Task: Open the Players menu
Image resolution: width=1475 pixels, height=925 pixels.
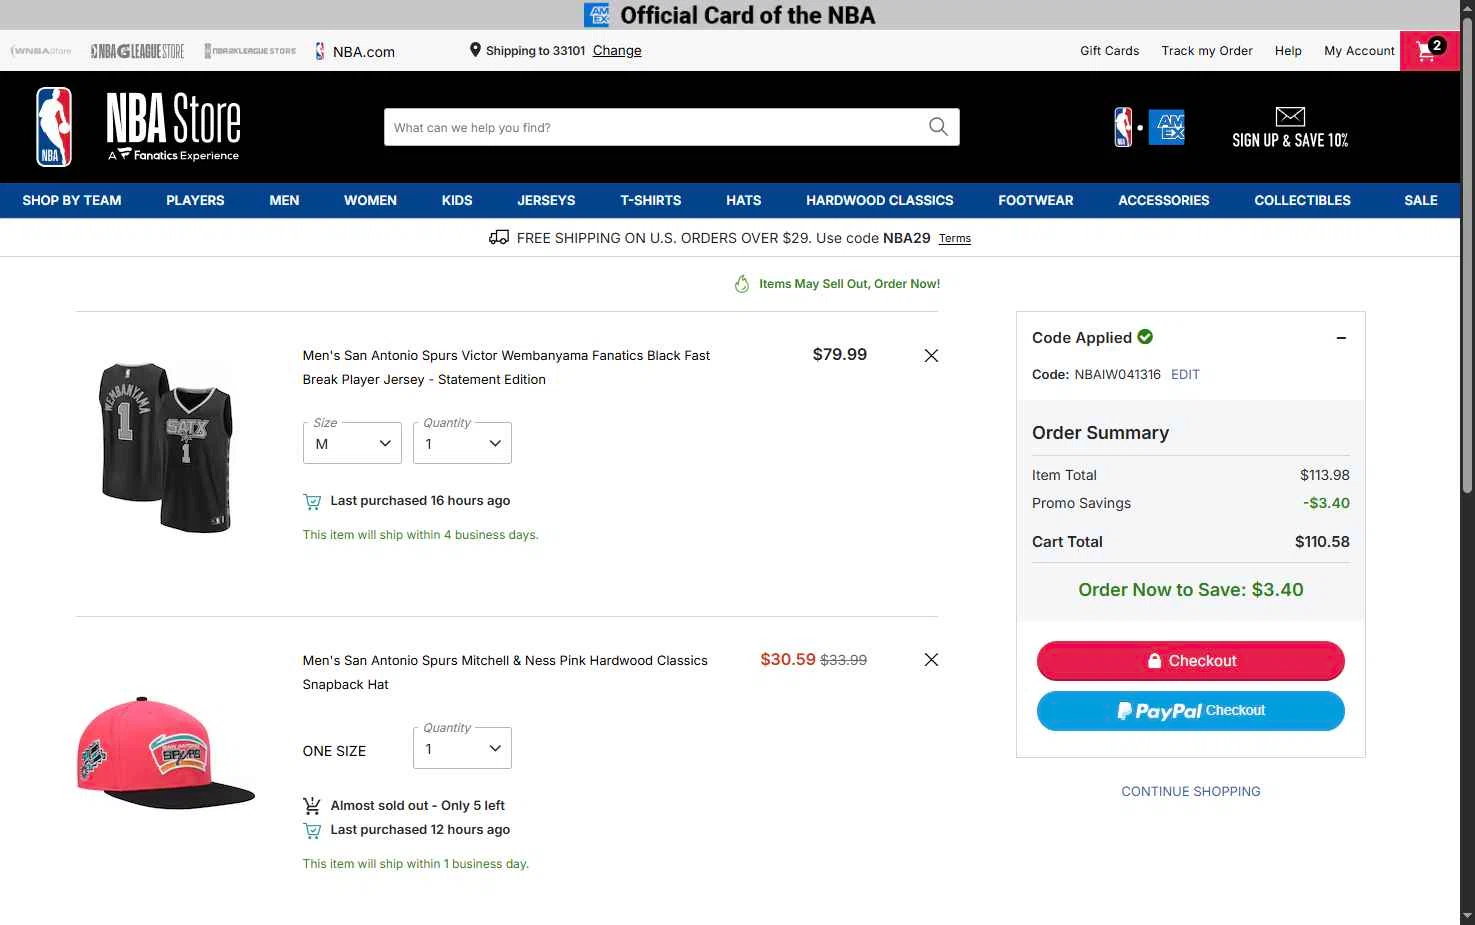Action: click(x=195, y=200)
